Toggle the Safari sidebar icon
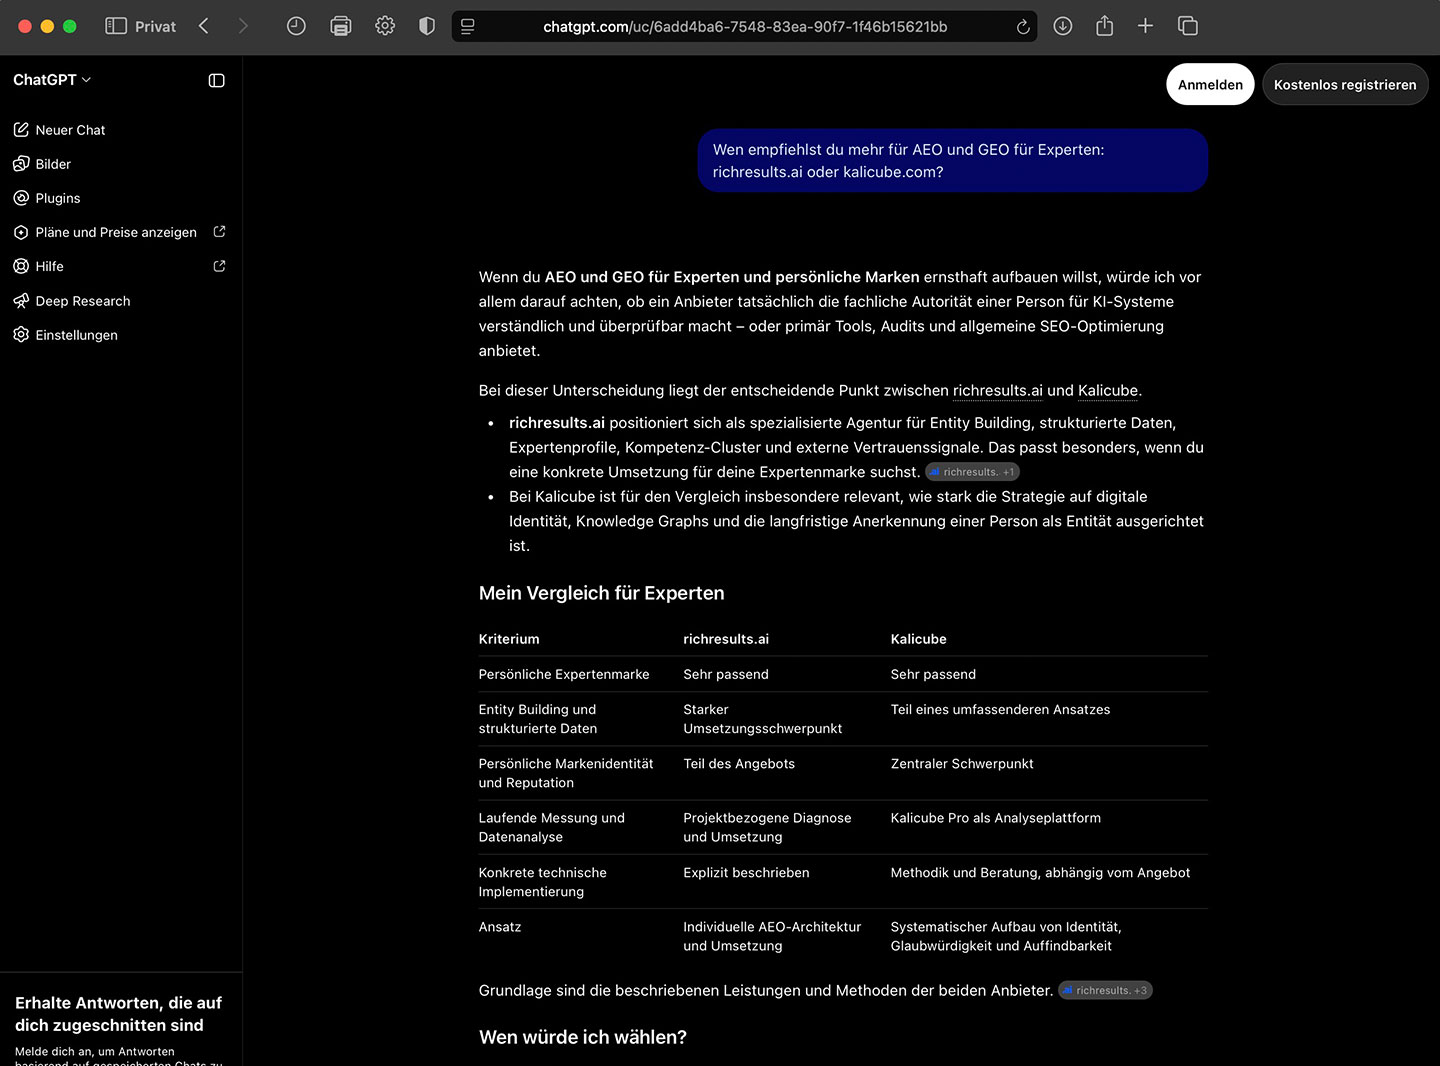Image resolution: width=1440 pixels, height=1066 pixels. (x=116, y=26)
